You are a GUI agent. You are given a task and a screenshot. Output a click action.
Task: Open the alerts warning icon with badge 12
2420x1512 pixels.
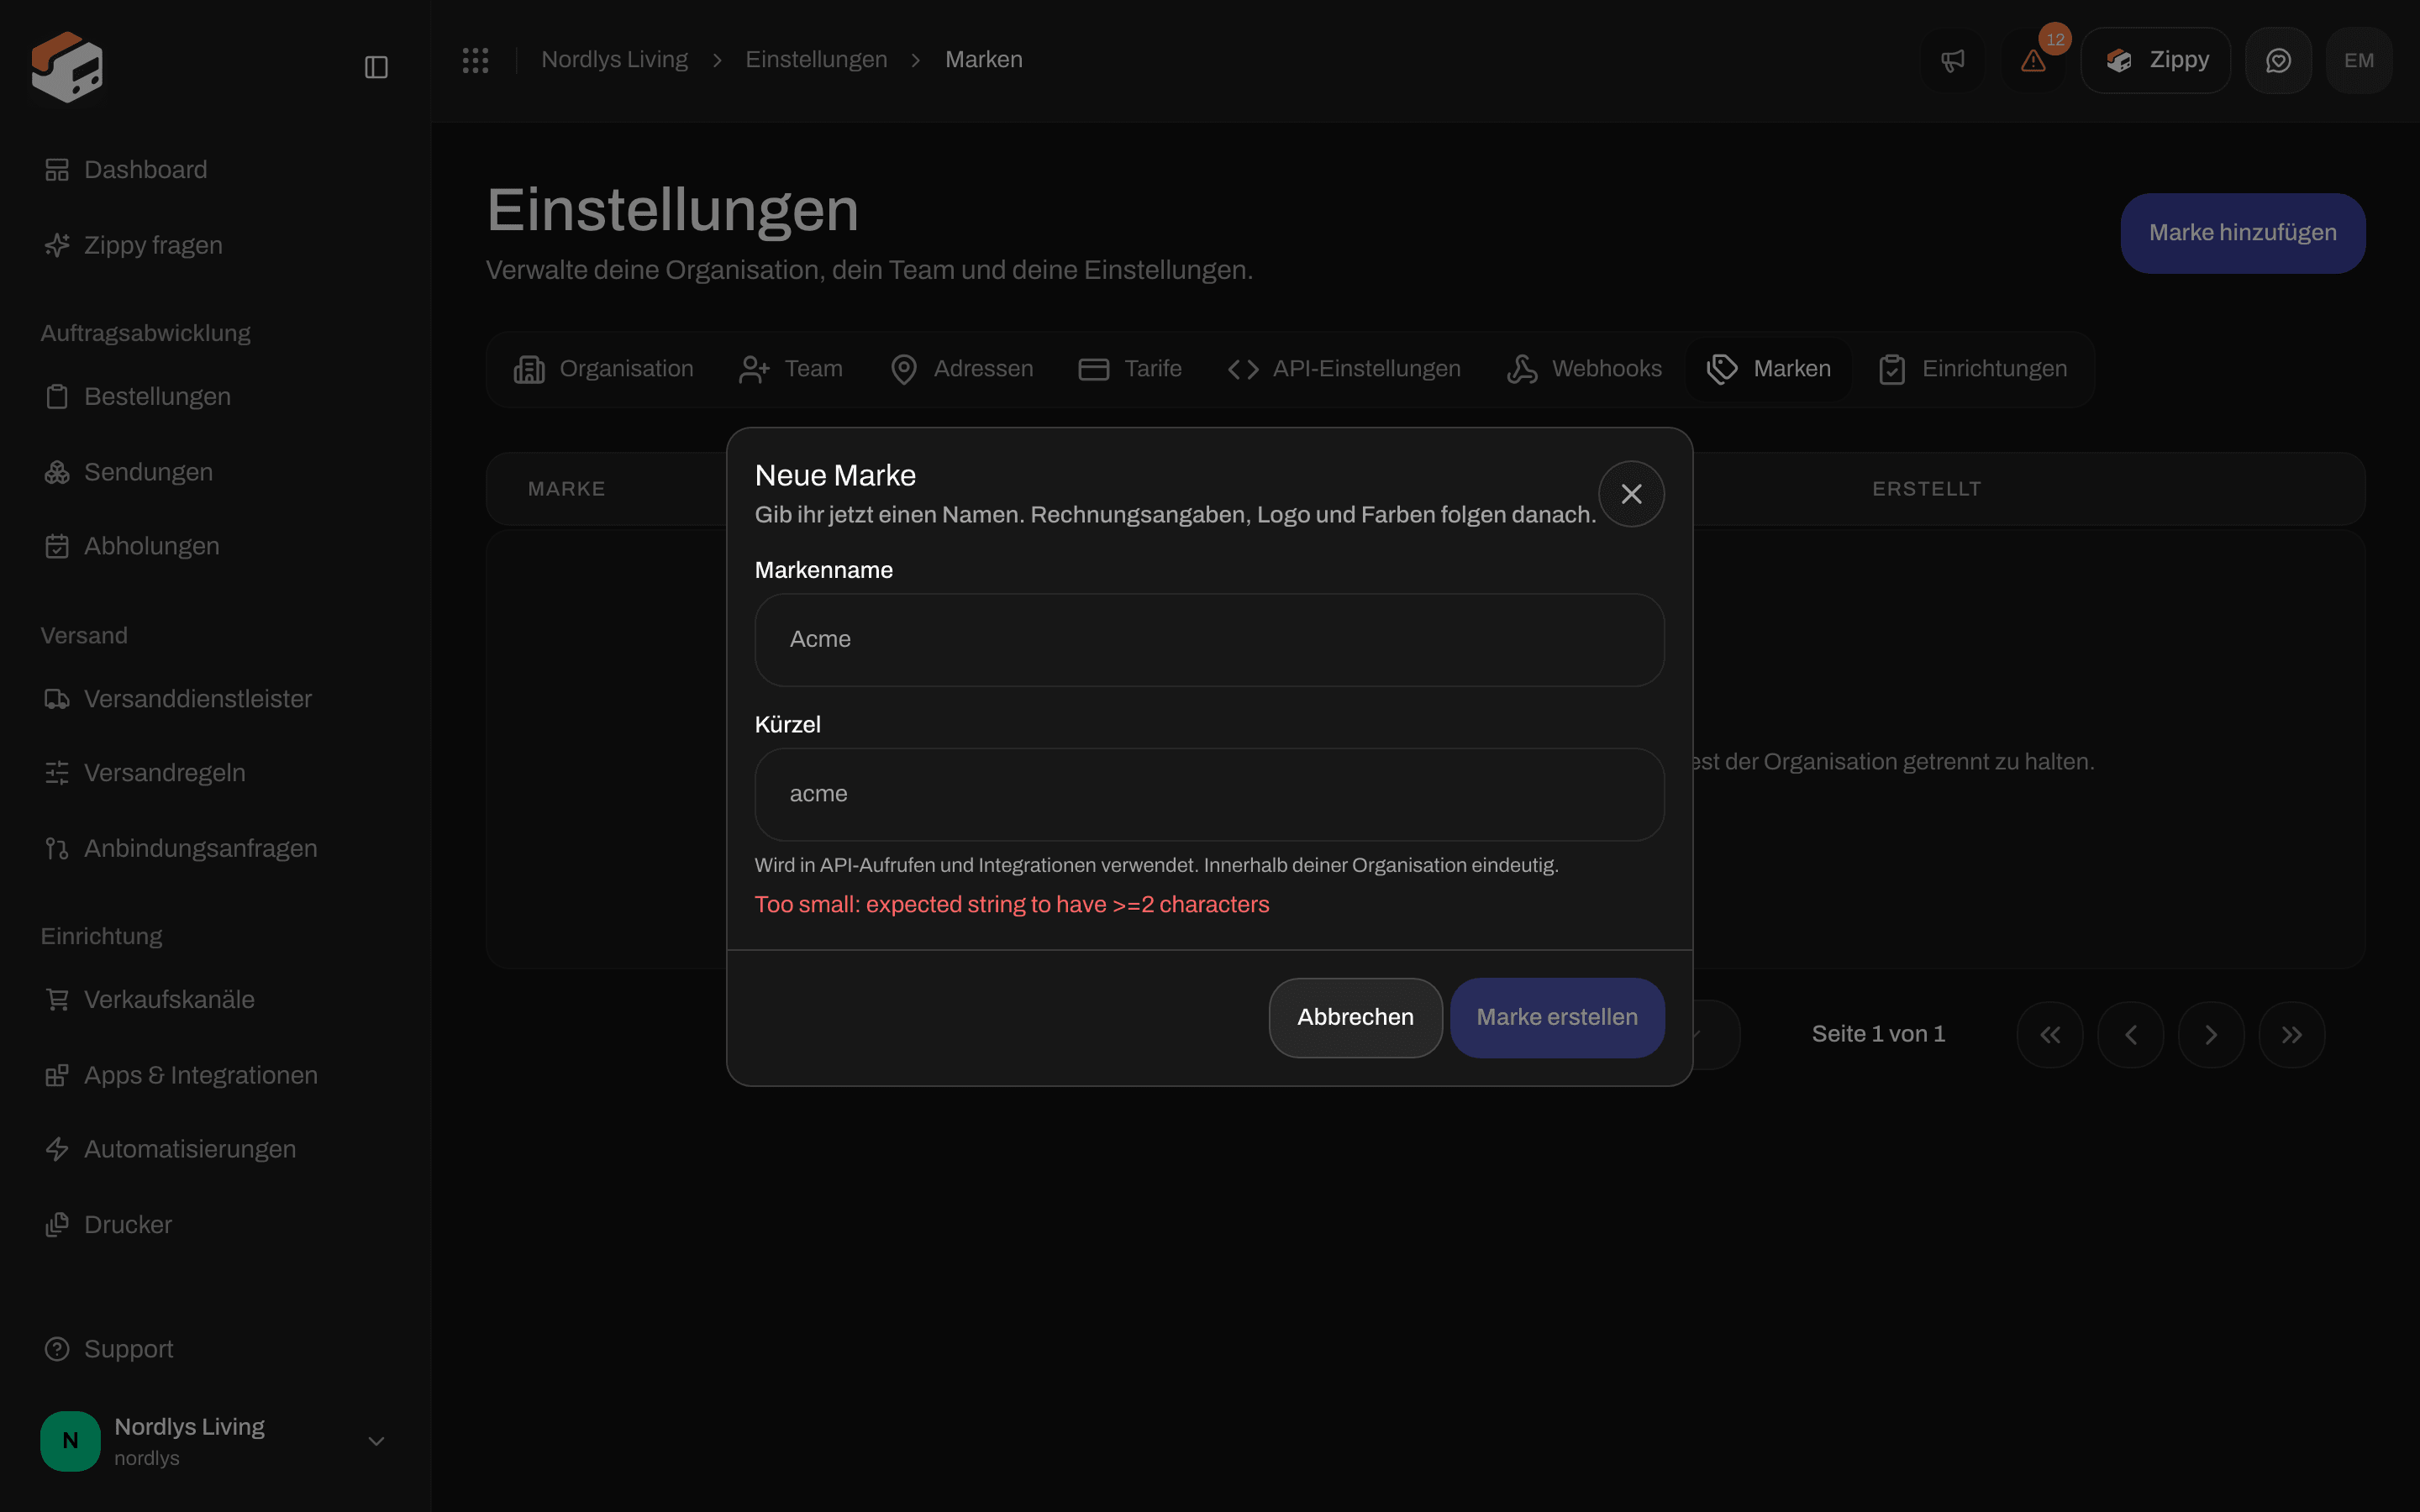tap(2034, 61)
